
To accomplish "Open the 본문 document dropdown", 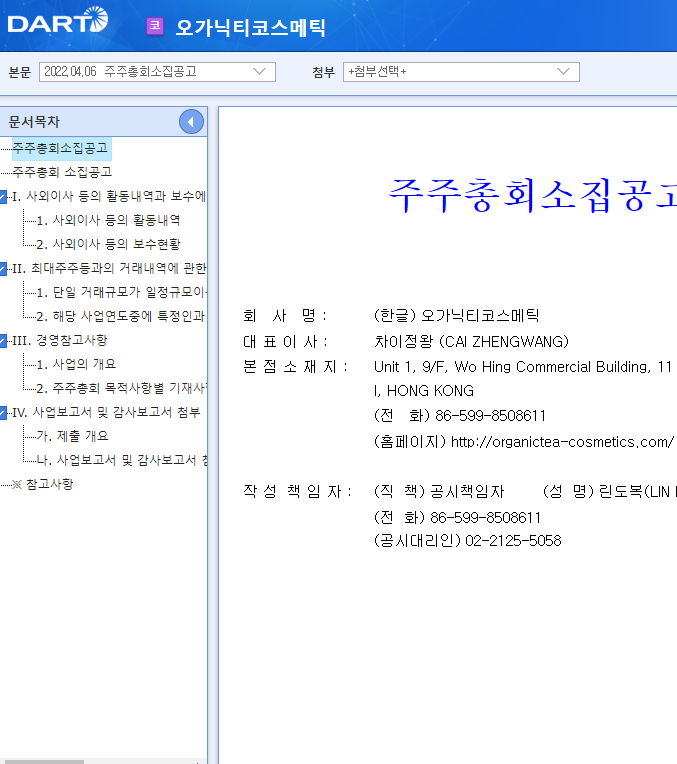I will [x=157, y=72].
